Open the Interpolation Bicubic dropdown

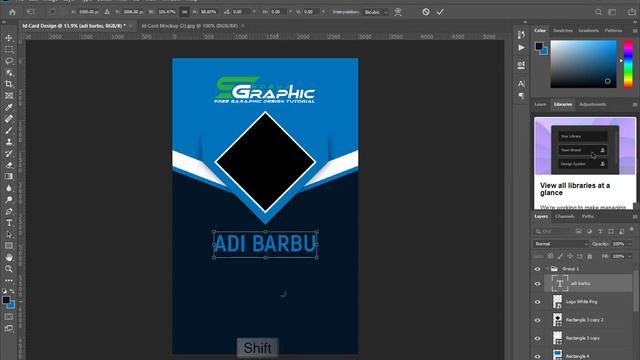coord(376,12)
